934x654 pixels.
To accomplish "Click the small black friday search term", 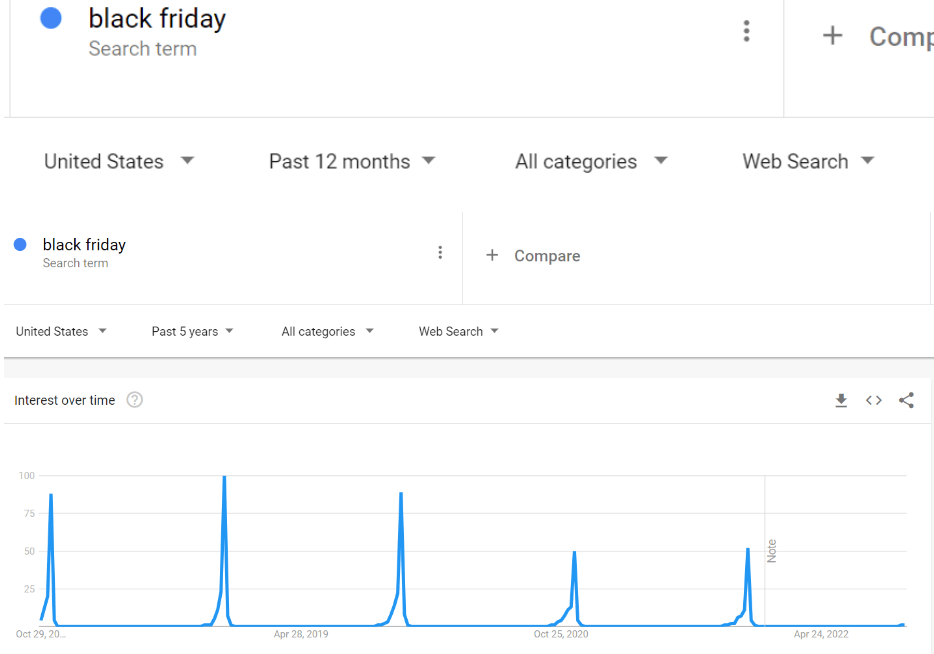I will coord(84,245).
